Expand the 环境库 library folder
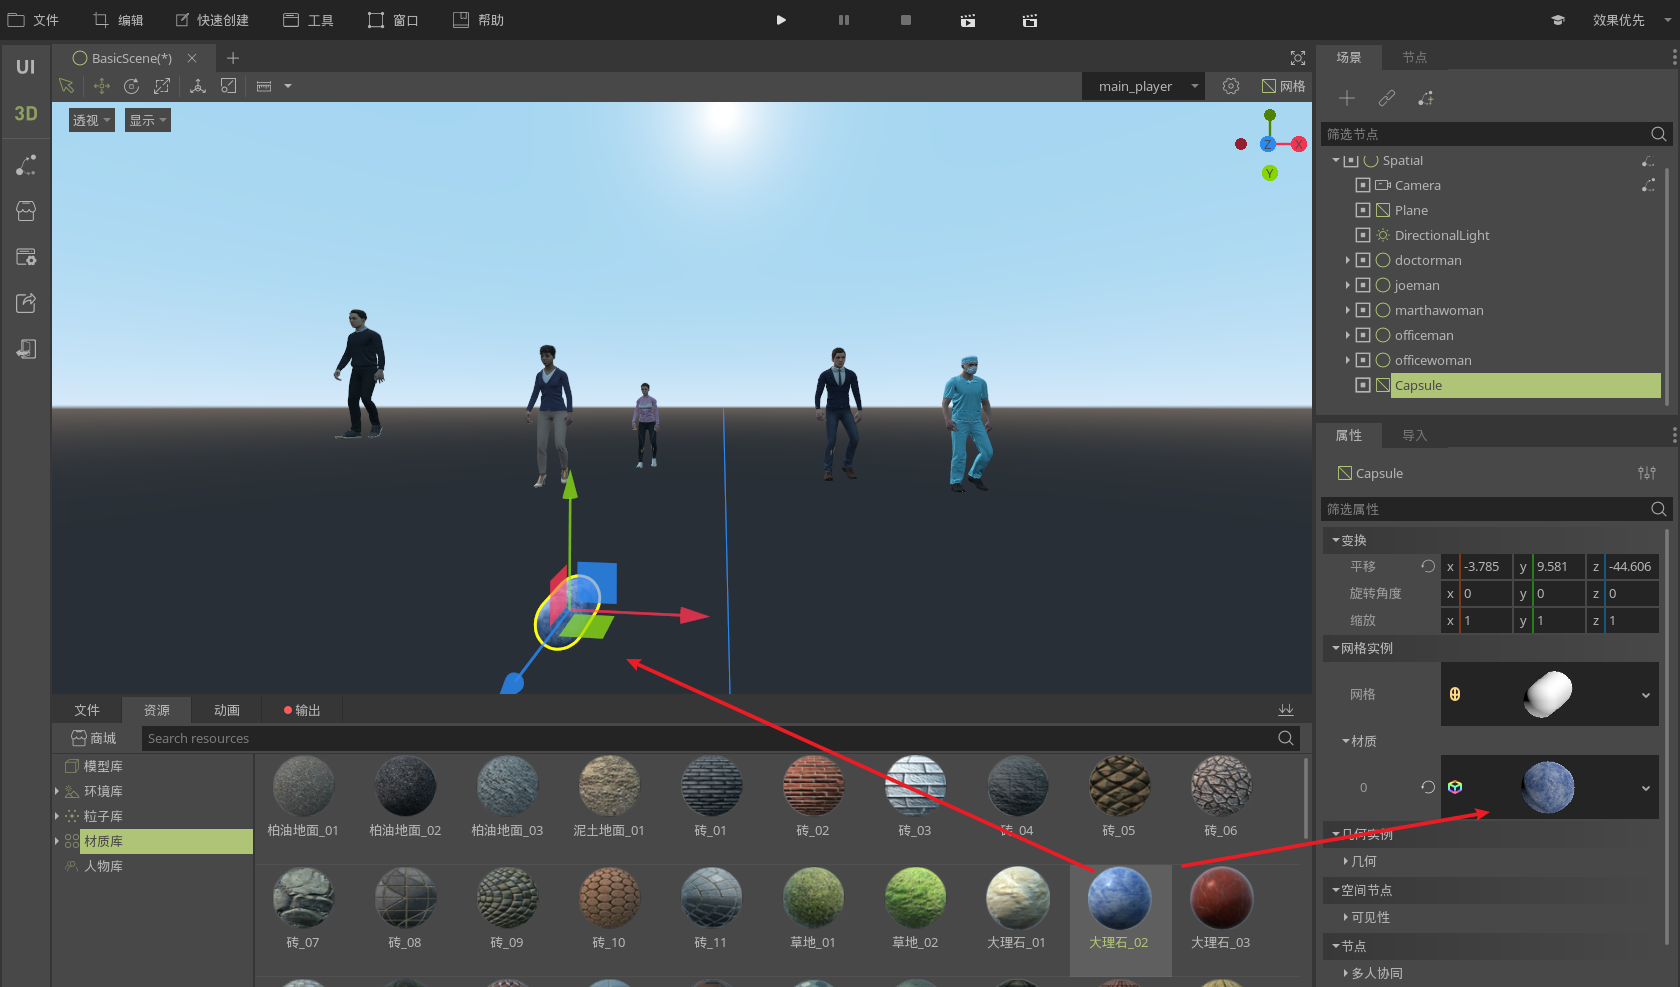 tap(57, 791)
